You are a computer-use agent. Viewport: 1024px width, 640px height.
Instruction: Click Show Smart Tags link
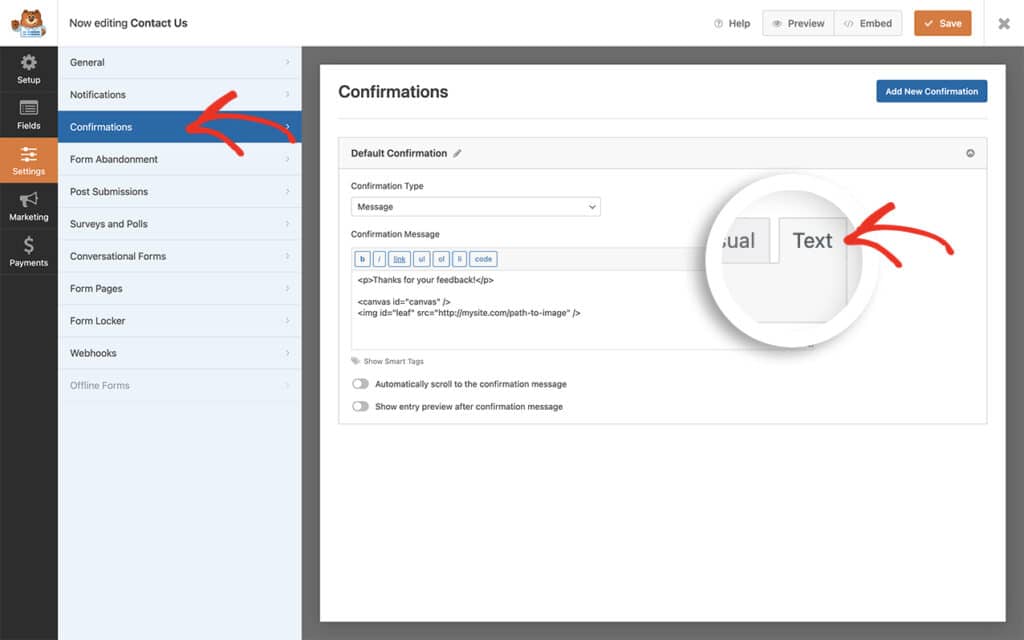[393, 361]
